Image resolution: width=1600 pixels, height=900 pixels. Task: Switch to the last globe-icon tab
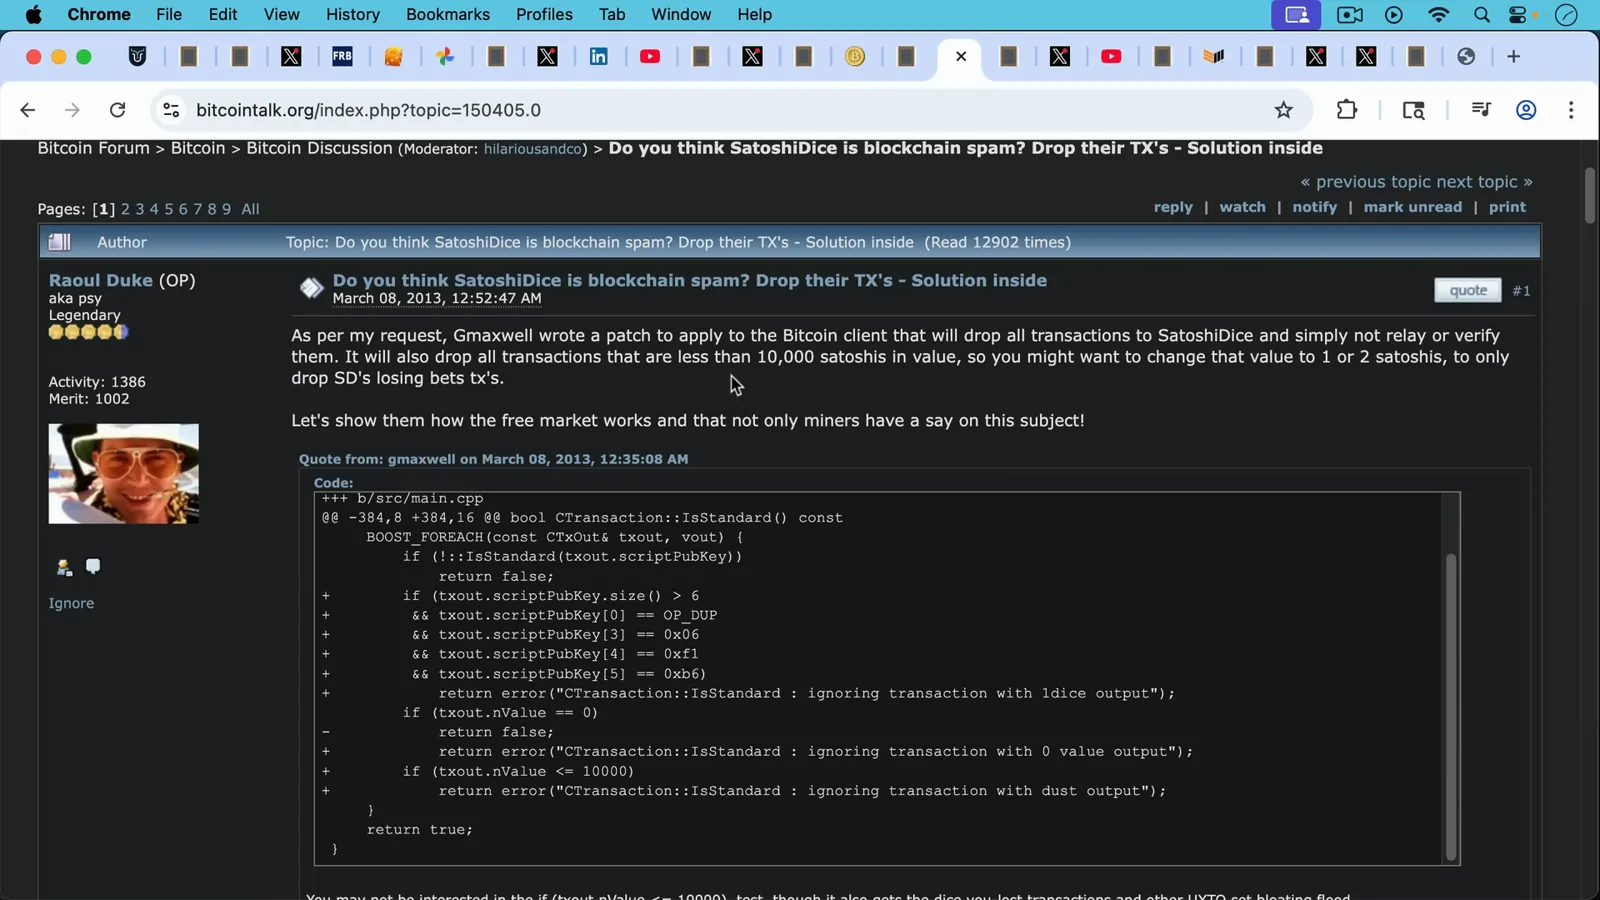(x=1466, y=57)
